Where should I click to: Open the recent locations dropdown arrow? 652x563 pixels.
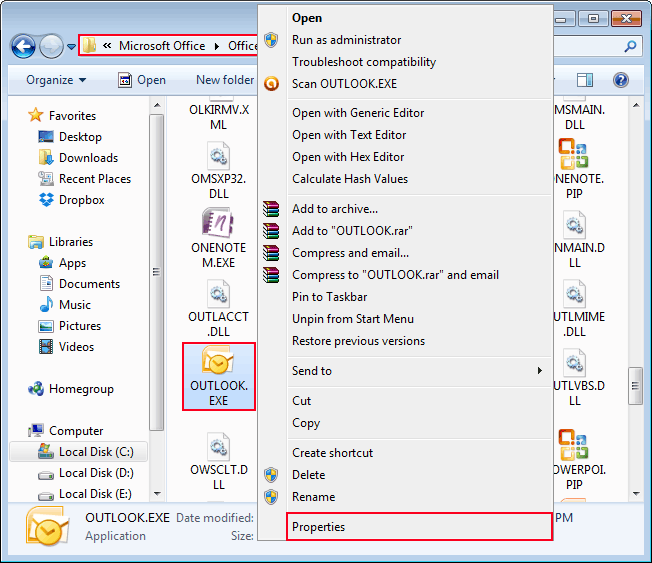click(72, 47)
